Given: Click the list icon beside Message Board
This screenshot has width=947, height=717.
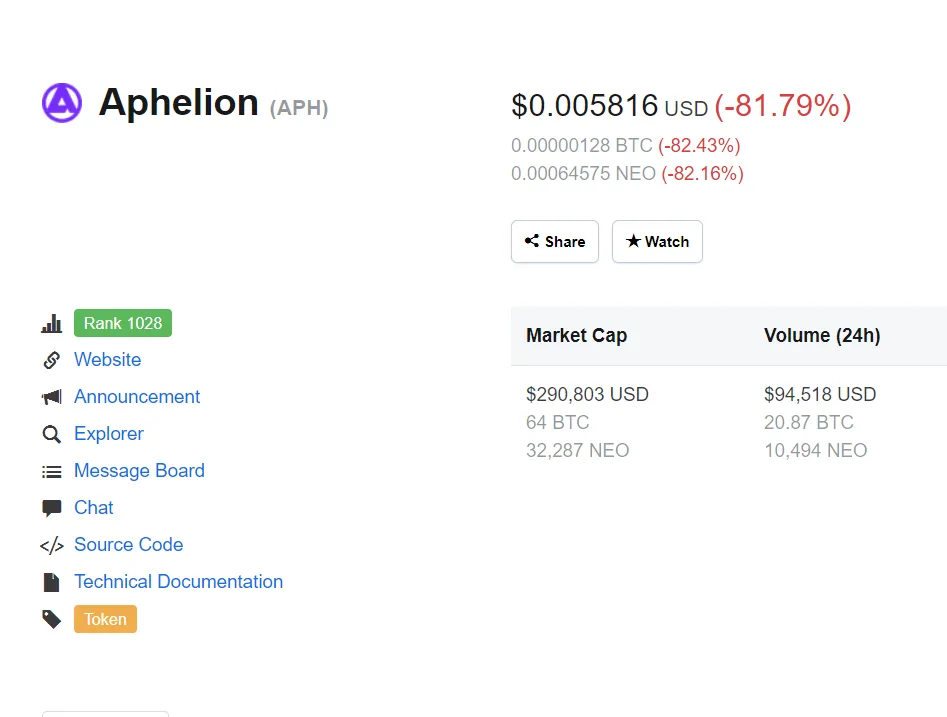Looking at the screenshot, I should pyautogui.click(x=51, y=471).
